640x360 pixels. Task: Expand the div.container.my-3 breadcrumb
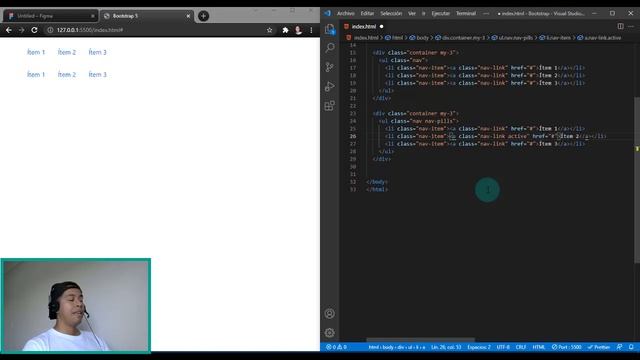pos(460,38)
